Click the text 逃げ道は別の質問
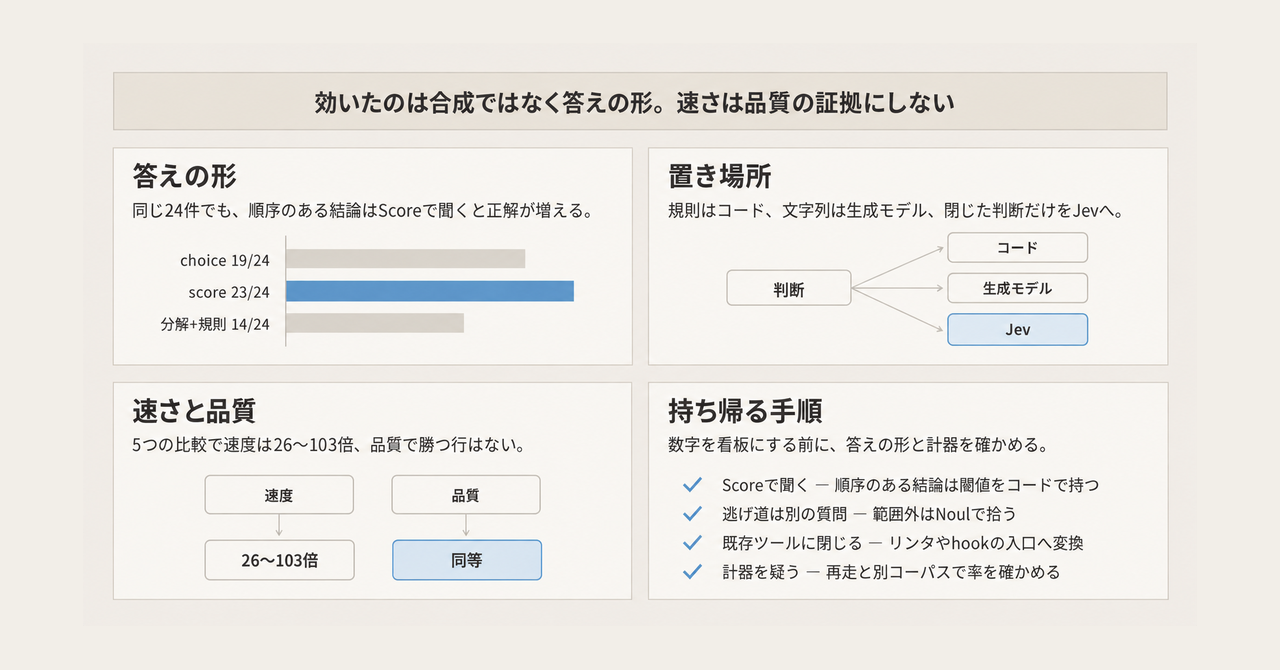This screenshot has width=1280, height=670. point(783,514)
